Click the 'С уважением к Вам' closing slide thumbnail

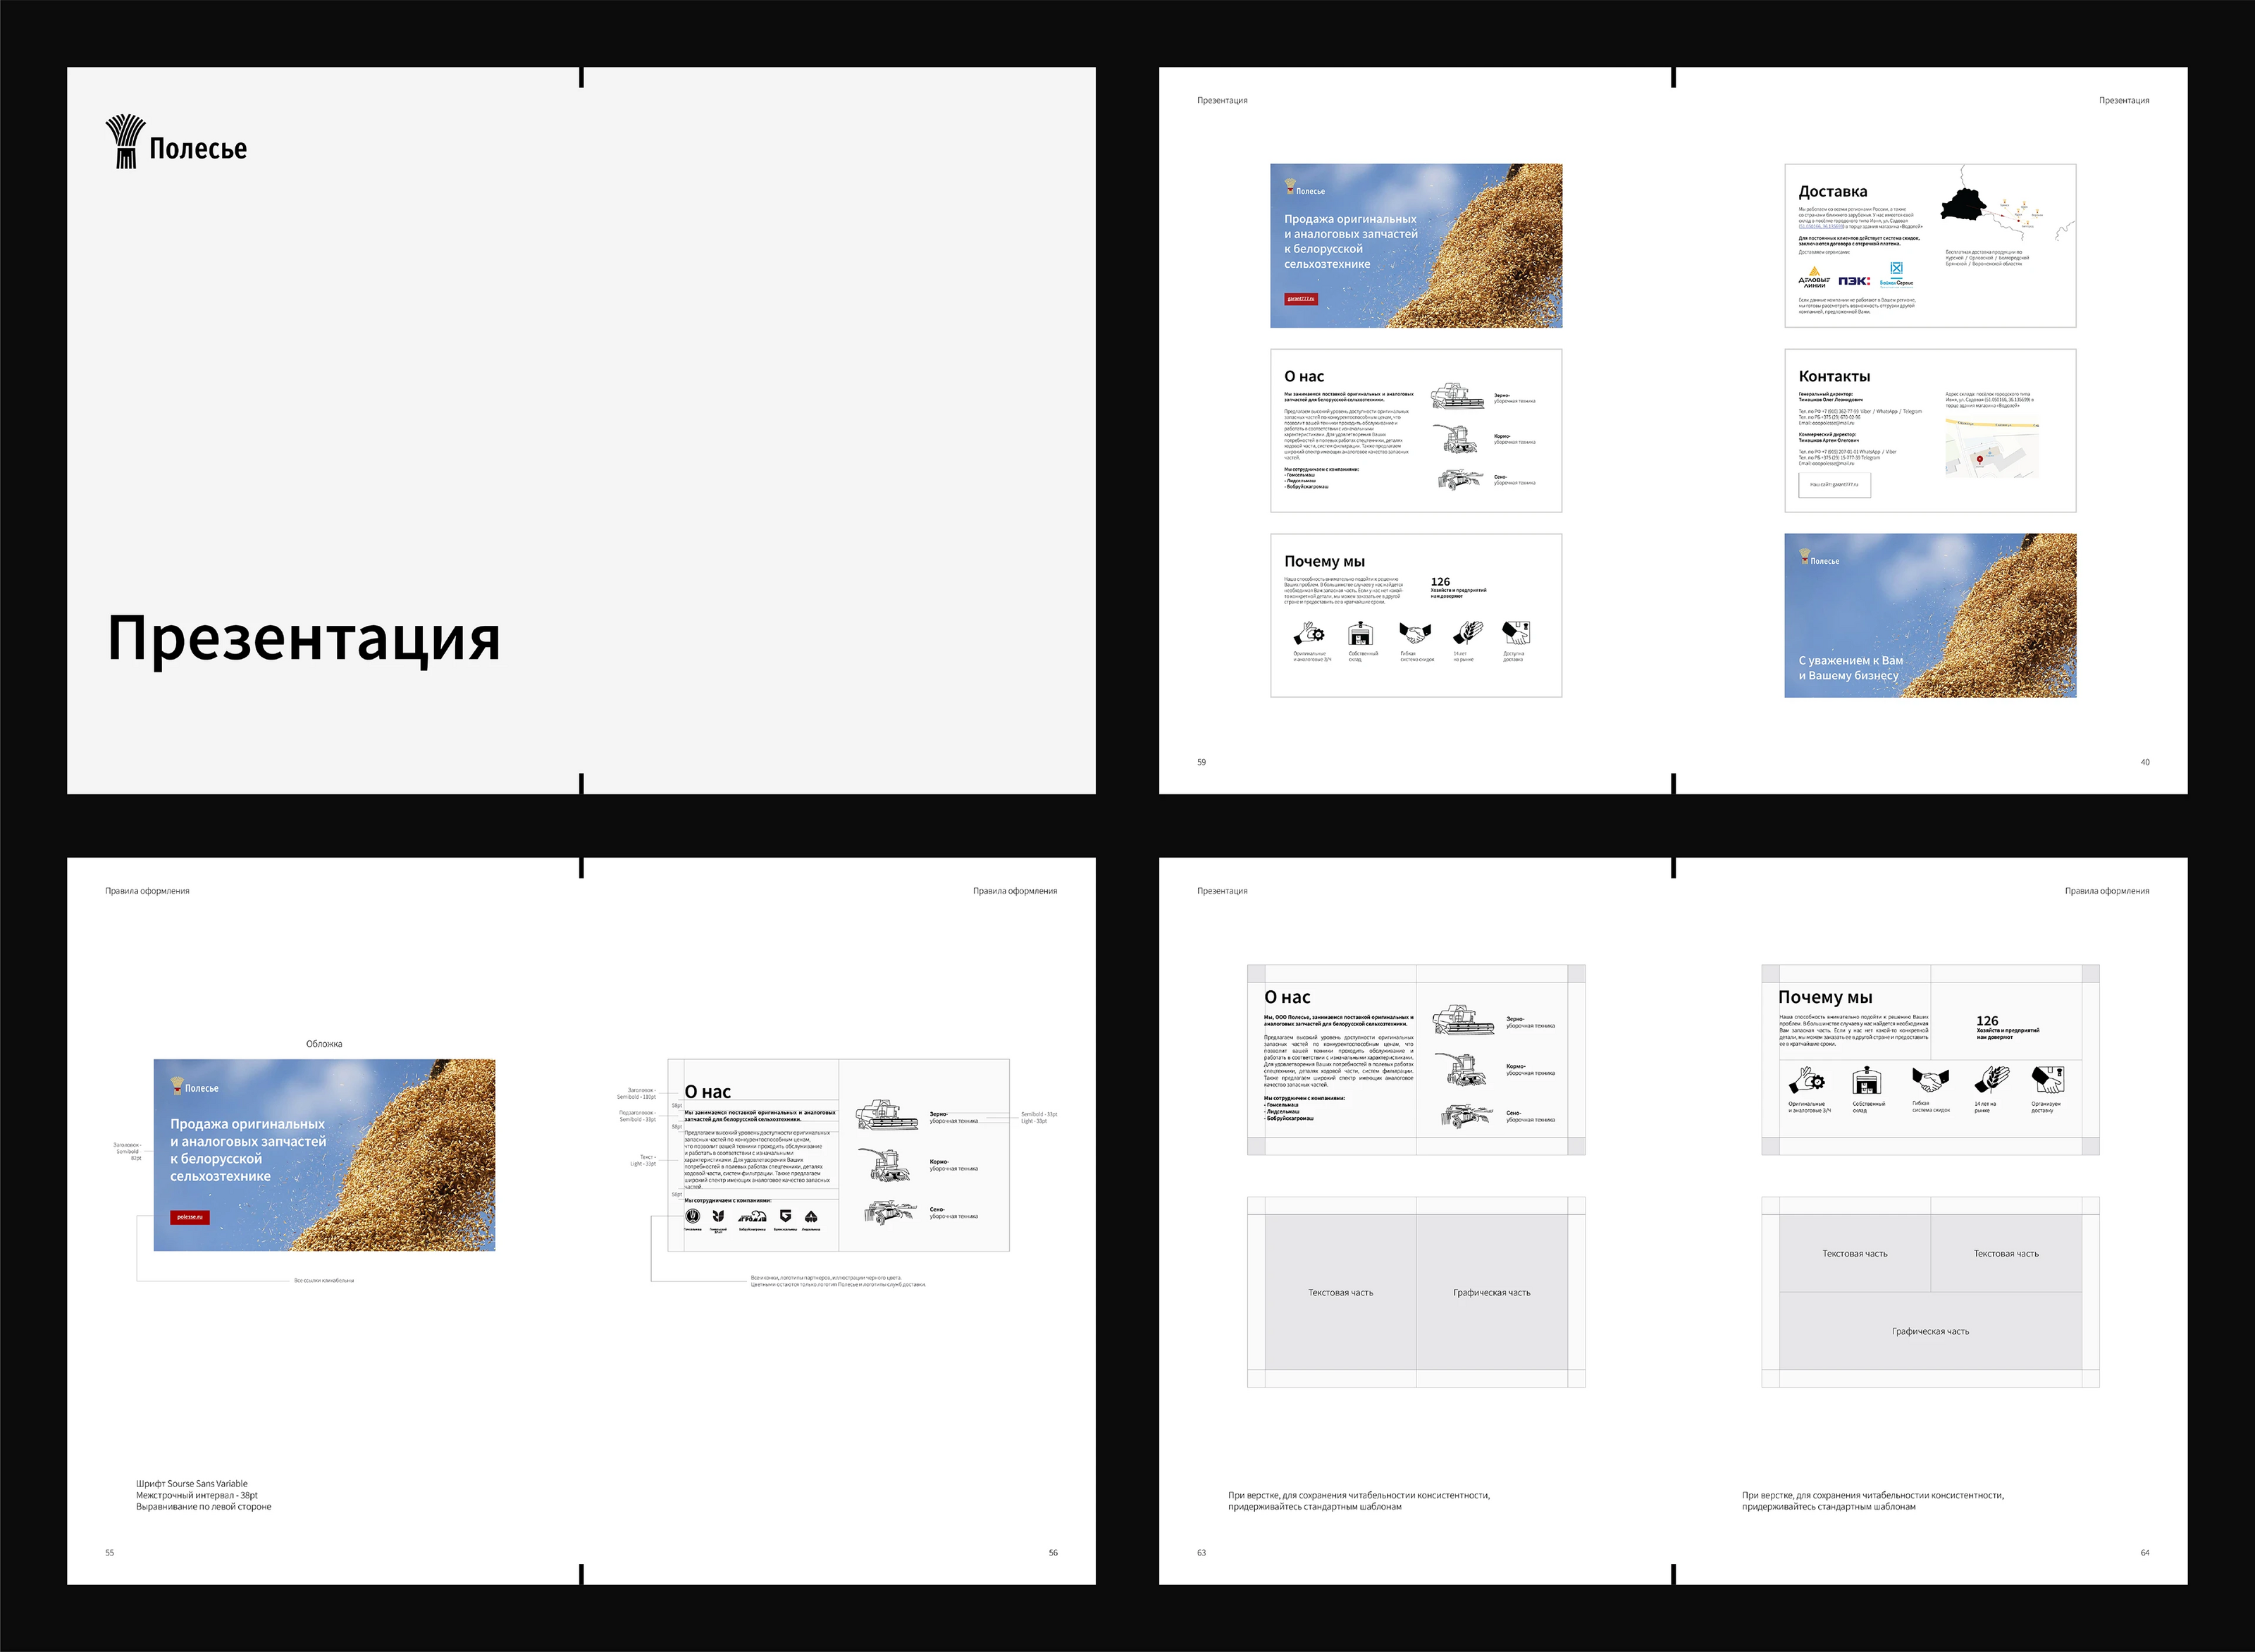tap(1930, 615)
